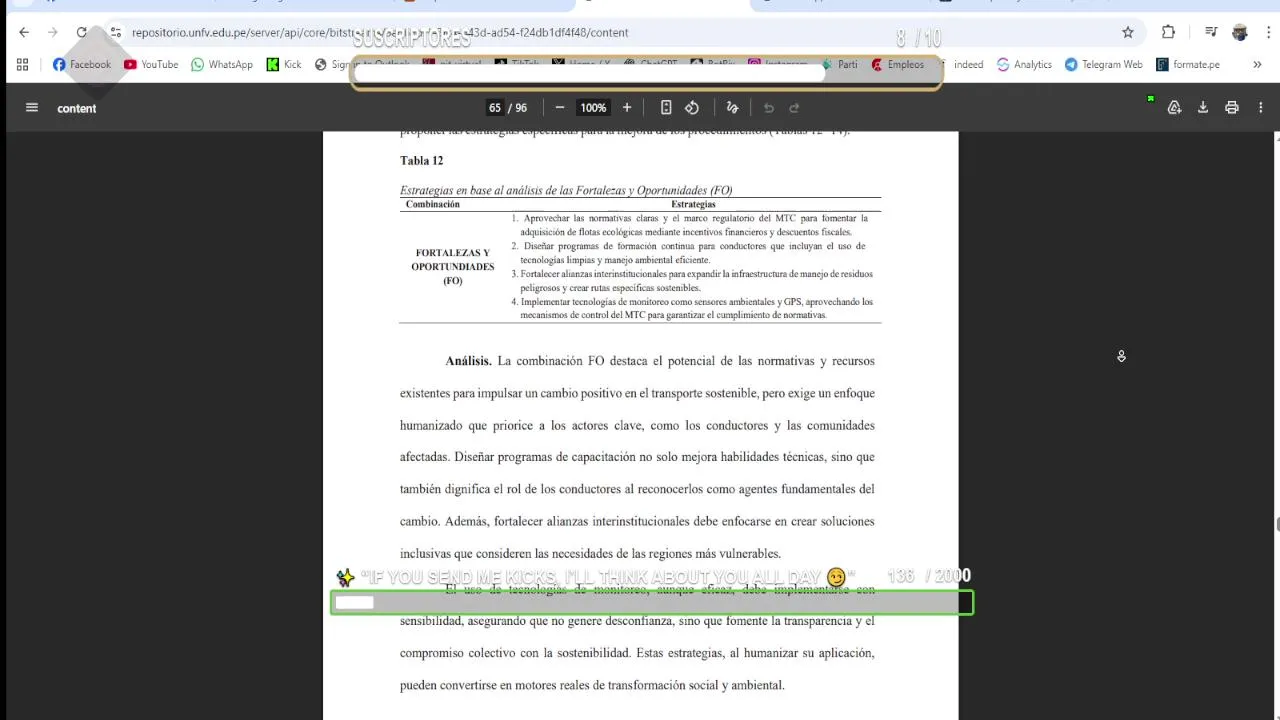Edit the PDF page number field
Screen dimensions: 1280x720
point(494,108)
